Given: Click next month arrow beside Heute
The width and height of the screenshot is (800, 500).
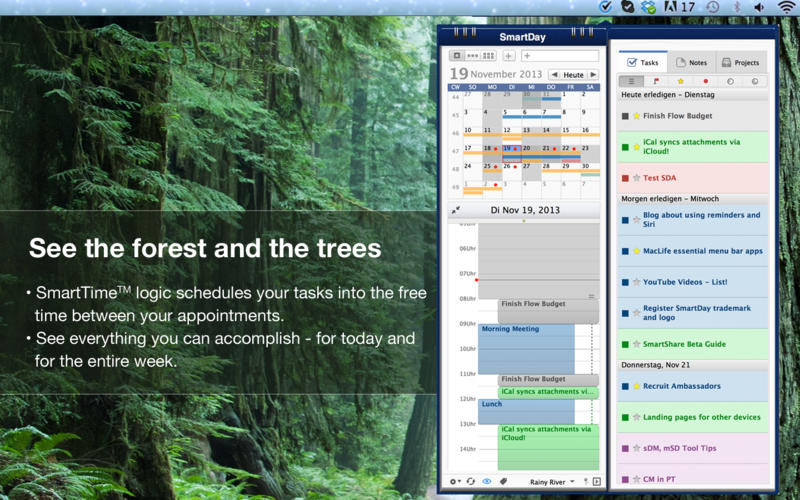Looking at the screenshot, I should tap(593, 75).
